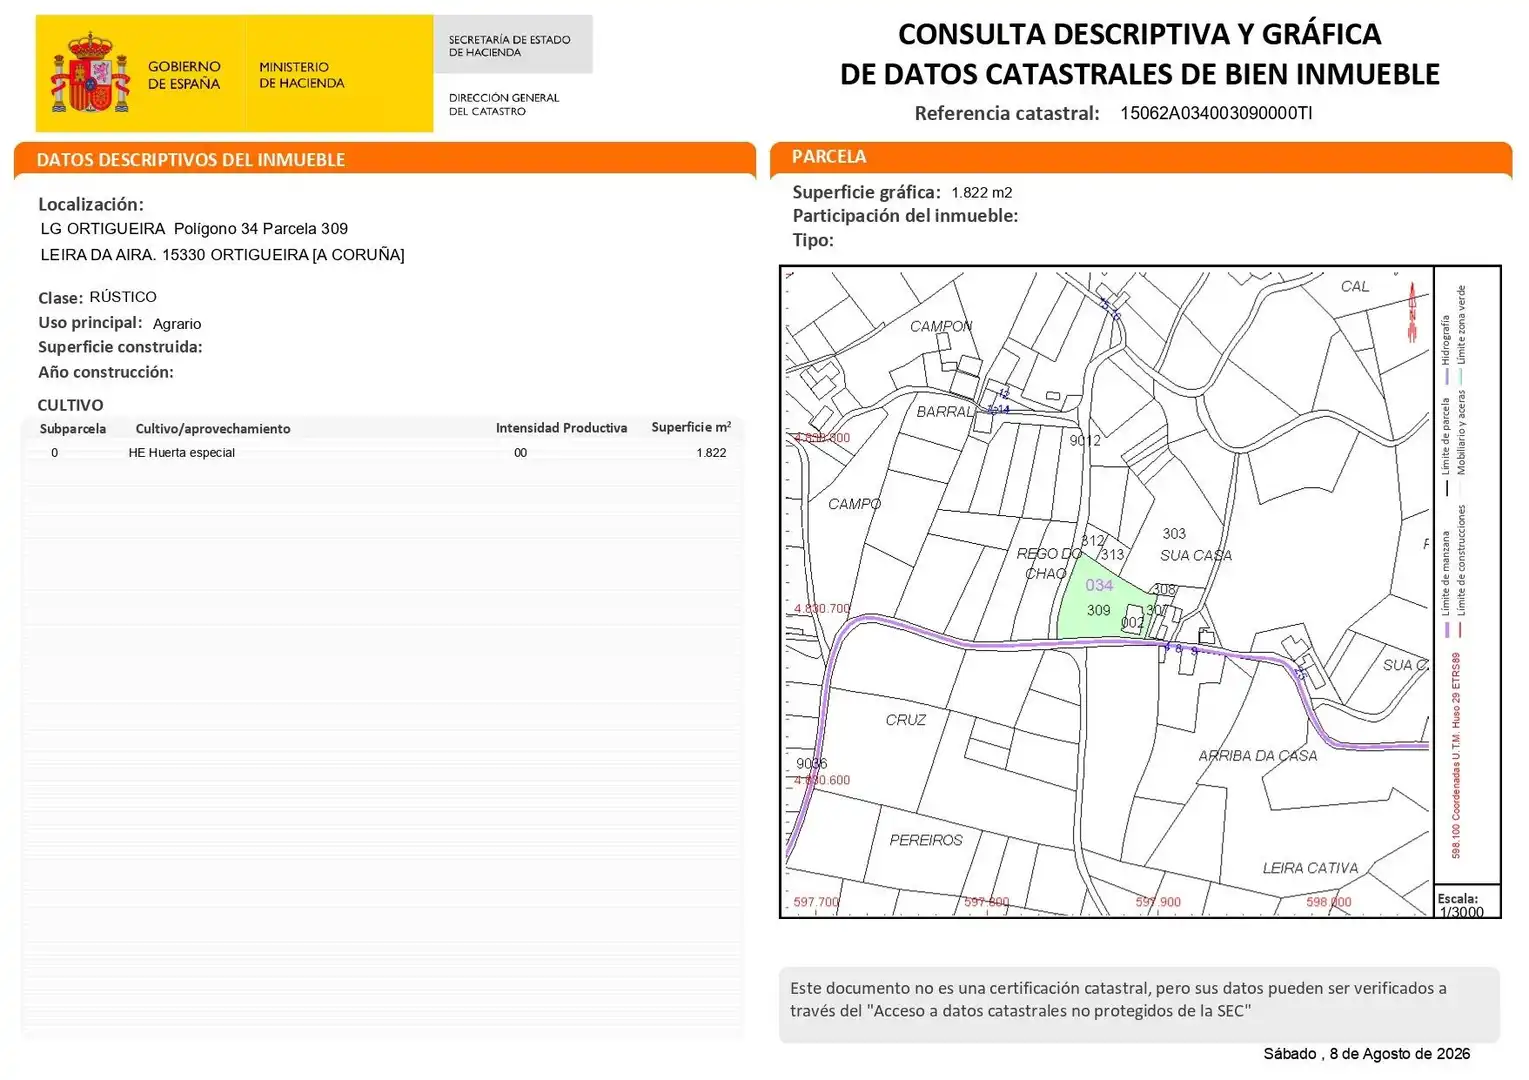The width and height of the screenshot is (1529, 1080).
Task: Click the Subparcela column header
Action: click(x=73, y=429)
